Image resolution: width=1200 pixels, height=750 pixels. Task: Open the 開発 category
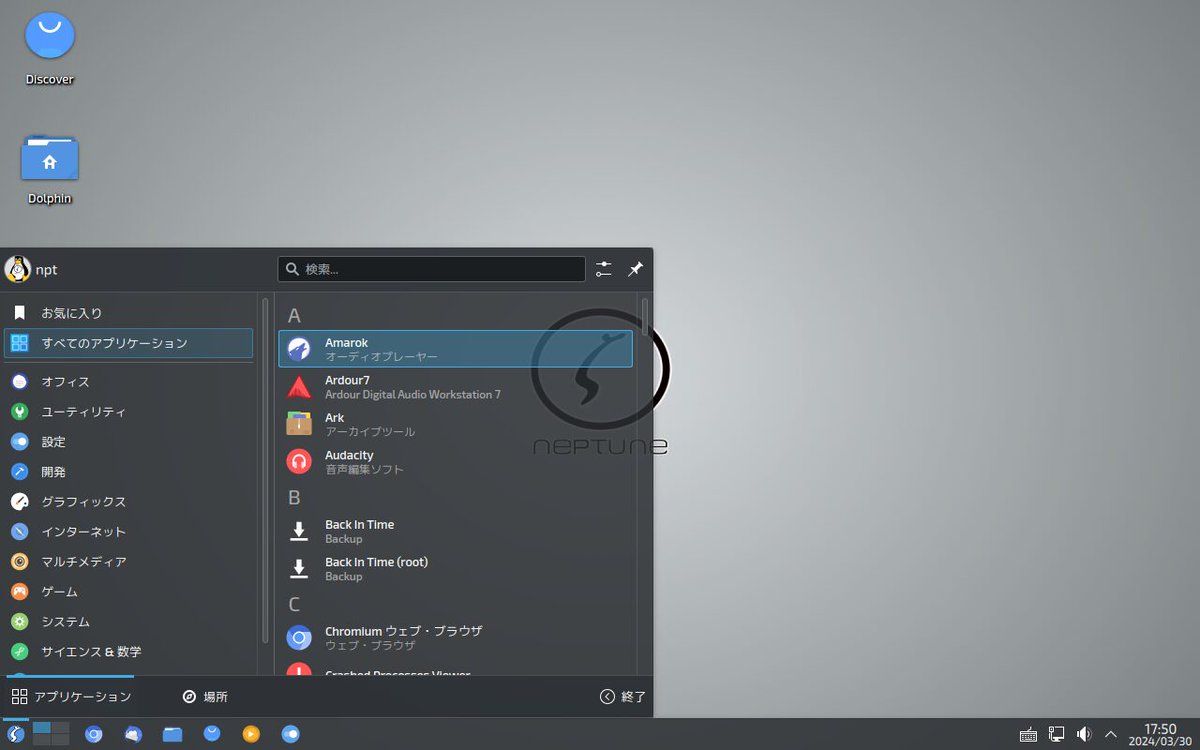pos(128,472)
